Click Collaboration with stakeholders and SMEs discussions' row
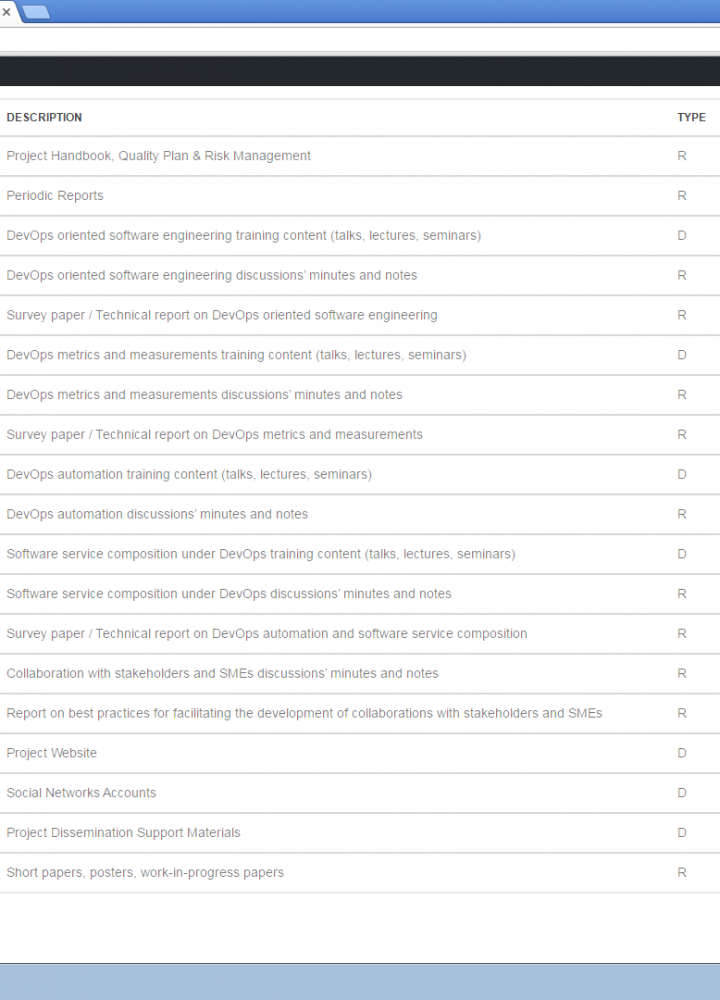The width and height of the screenshot is (720, 1000). click(222, 674)
